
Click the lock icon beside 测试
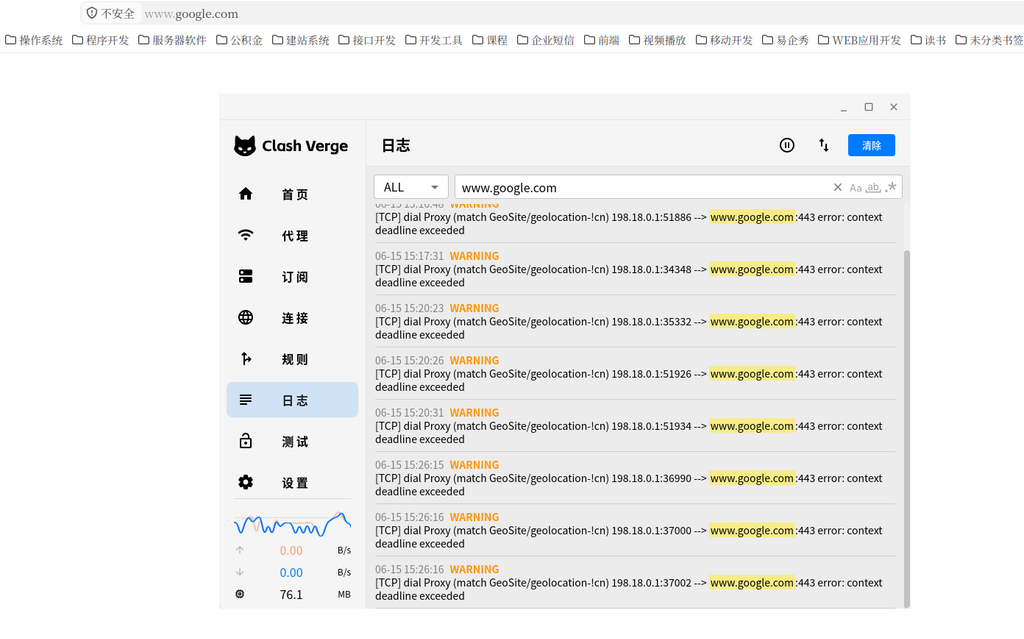pyautogui.click(x=246, y=440)
